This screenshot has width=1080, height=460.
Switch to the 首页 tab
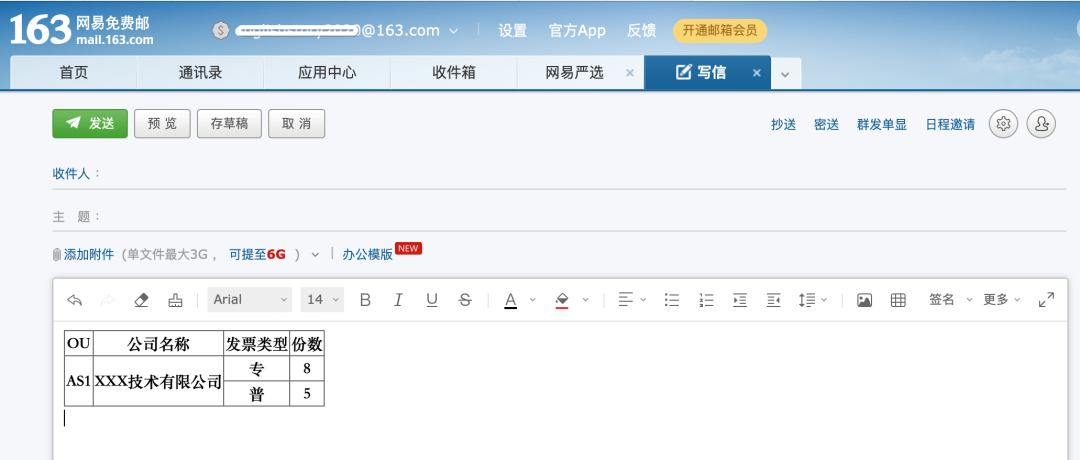[74, 72]
